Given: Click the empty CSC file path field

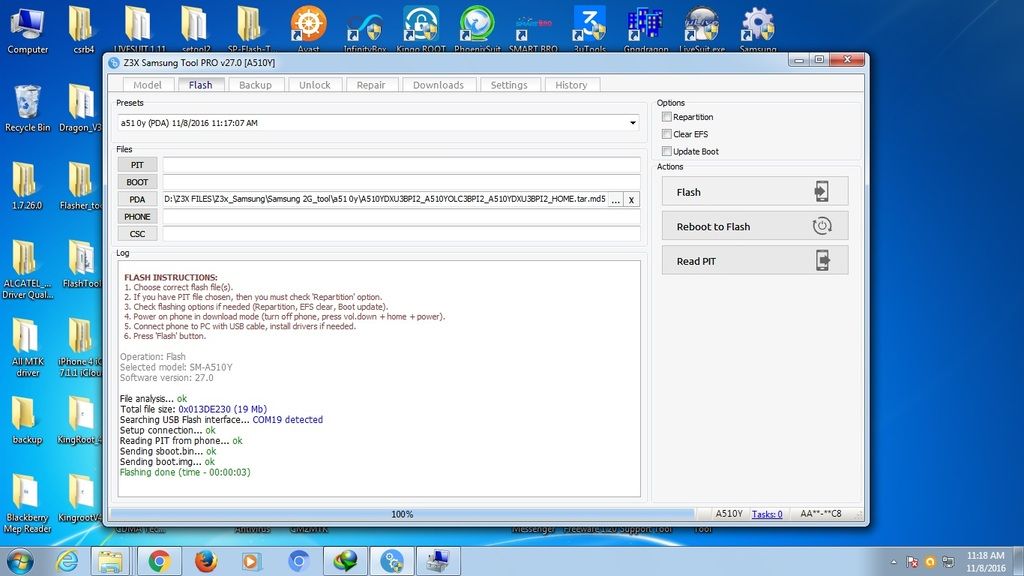Looking at the screenshot, I should click(x=401, y=233).
